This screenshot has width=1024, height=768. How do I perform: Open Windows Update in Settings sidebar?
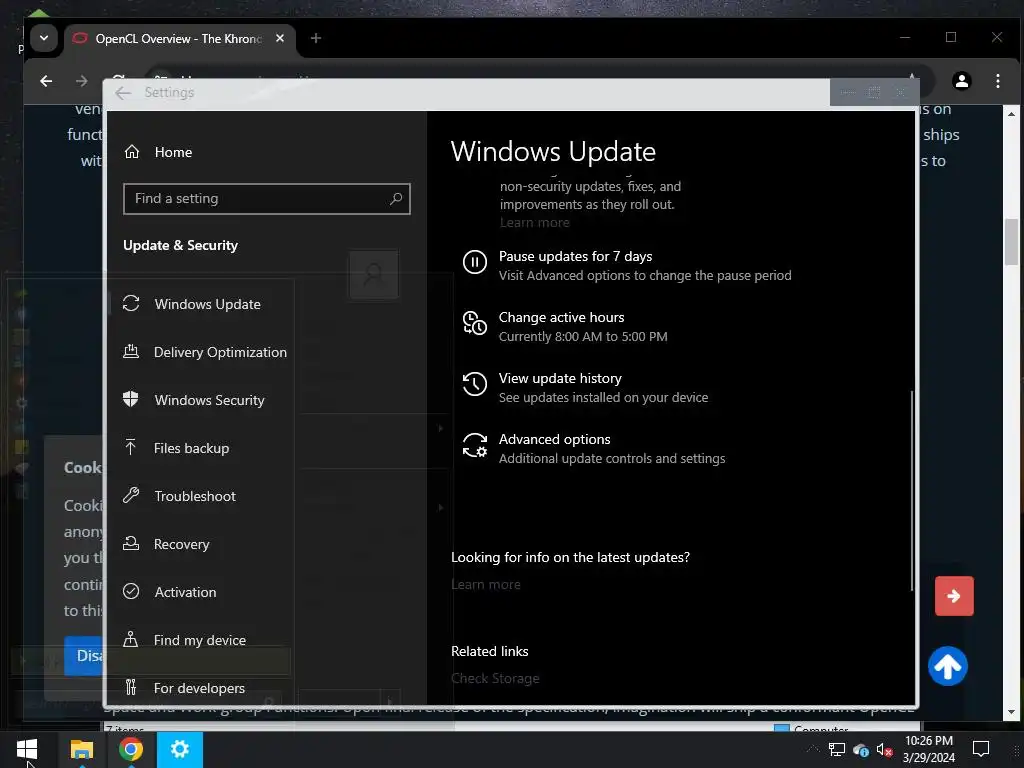207,304
